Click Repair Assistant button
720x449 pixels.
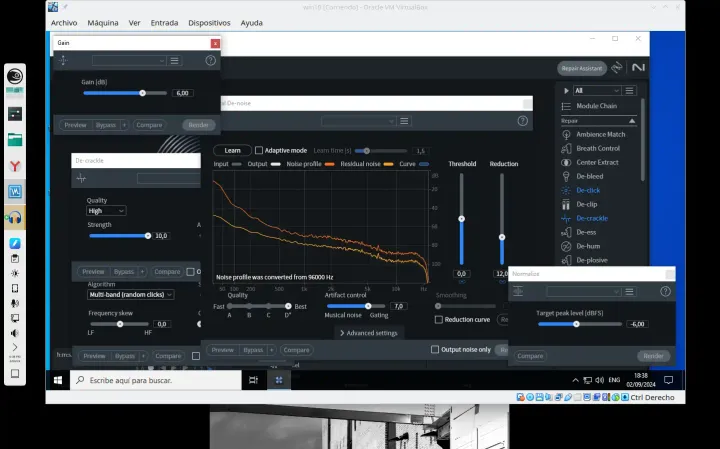[582, 68]
